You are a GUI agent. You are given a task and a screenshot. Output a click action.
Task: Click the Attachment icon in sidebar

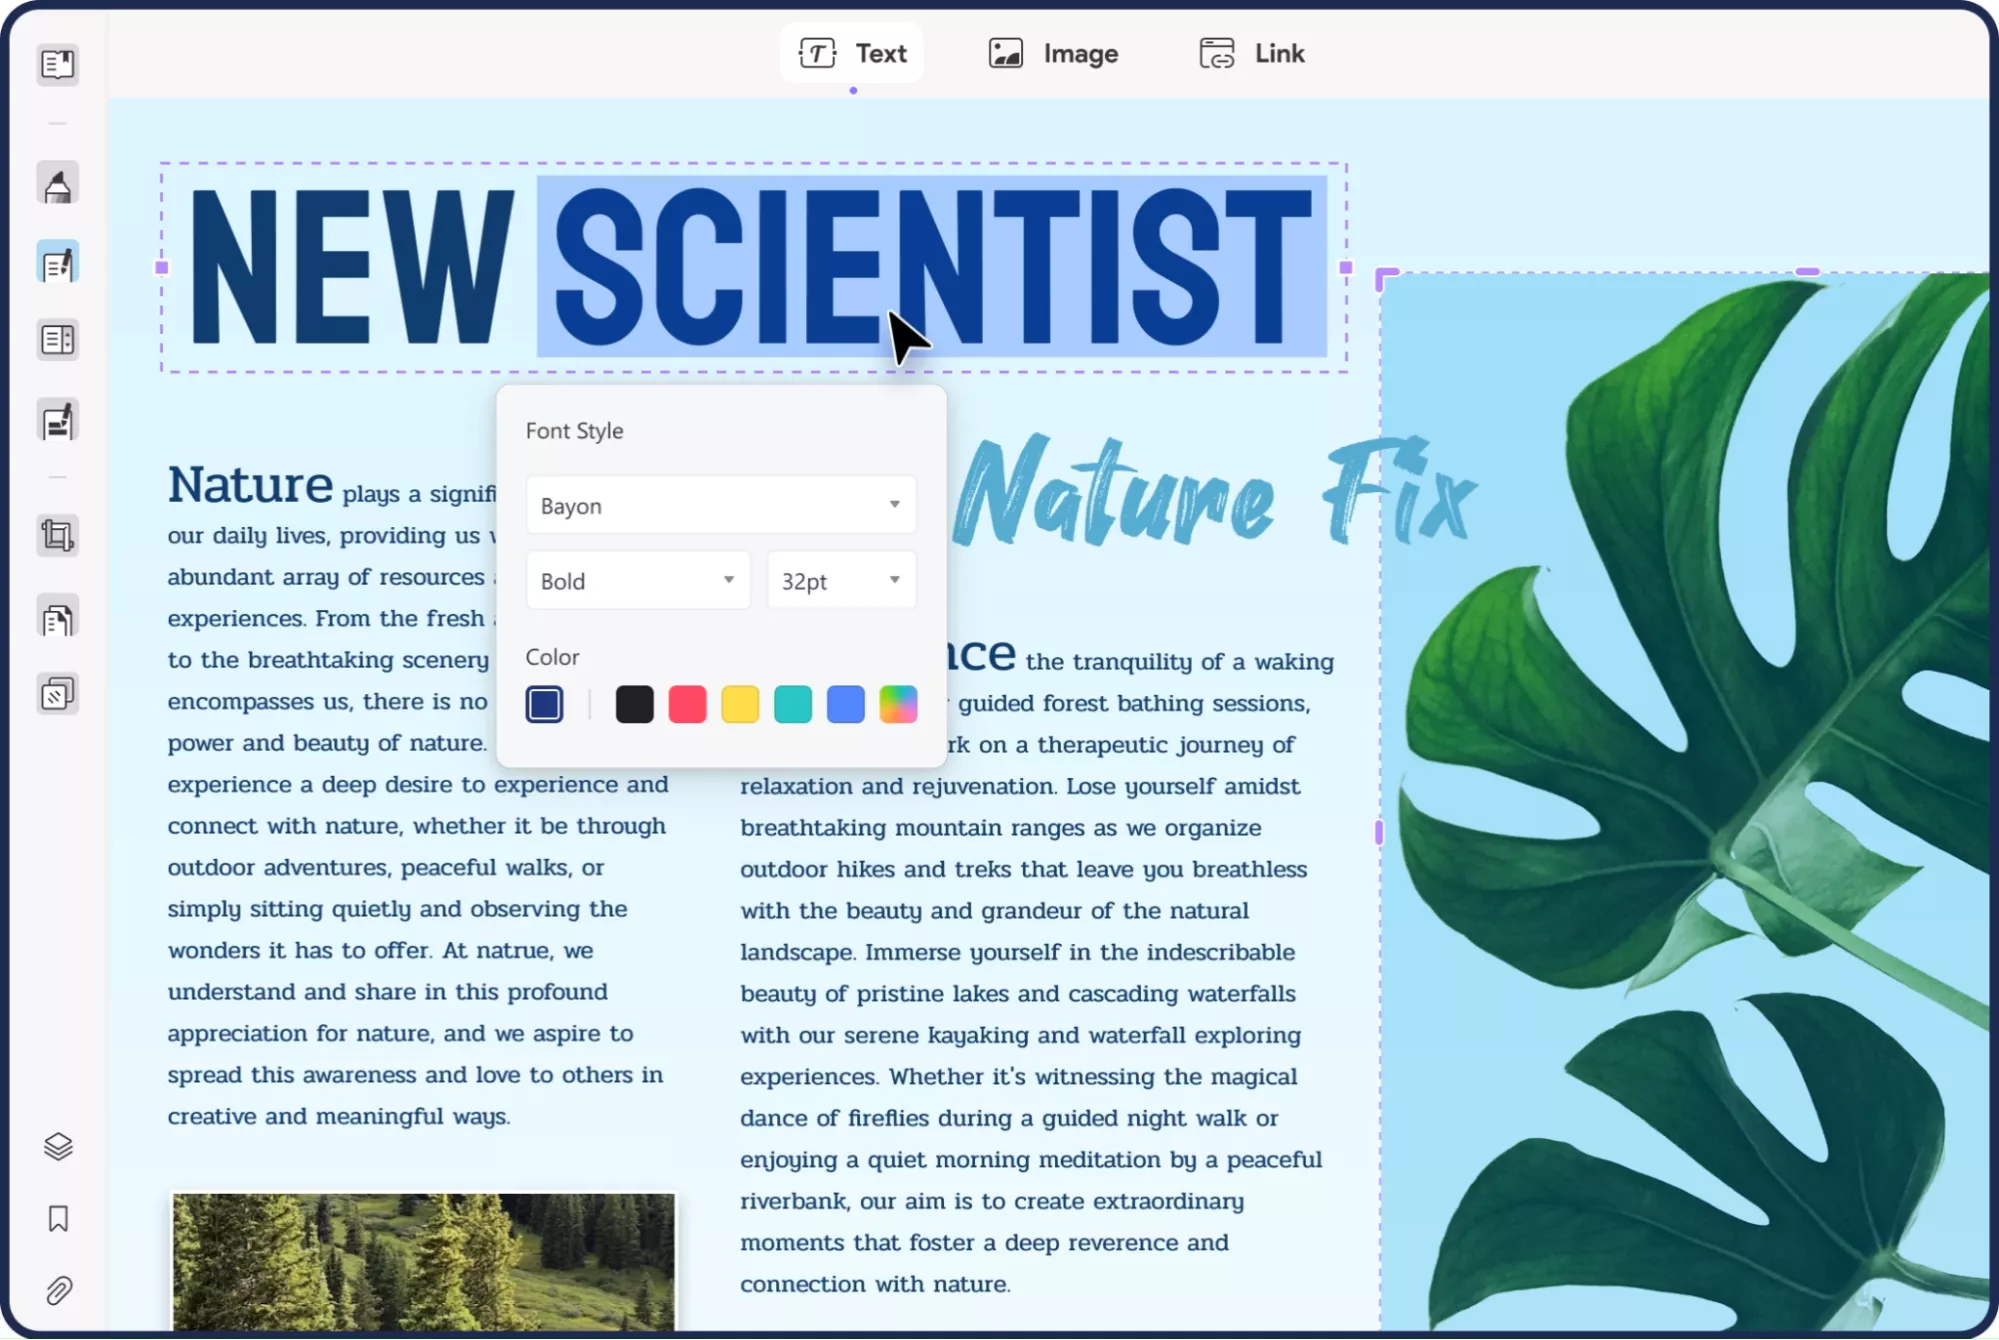tap(58, 1289)
